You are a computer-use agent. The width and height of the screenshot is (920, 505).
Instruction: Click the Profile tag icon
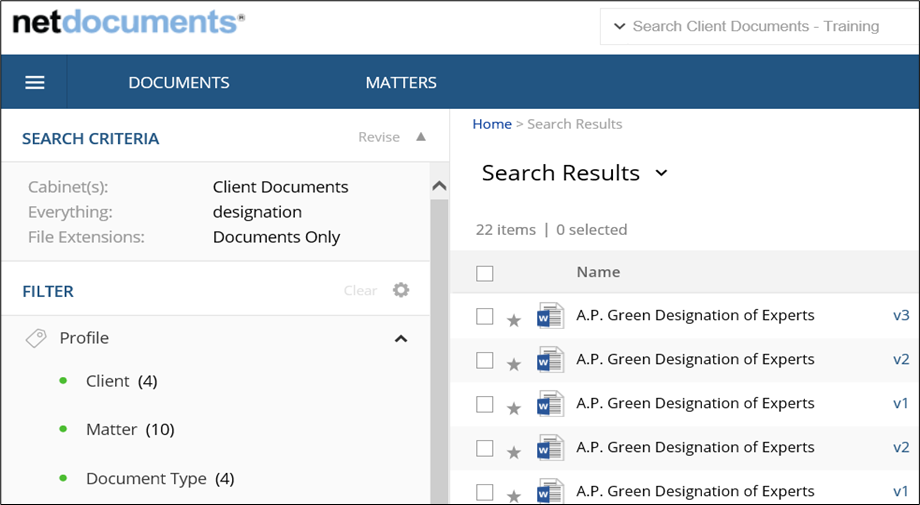(36, 338)
